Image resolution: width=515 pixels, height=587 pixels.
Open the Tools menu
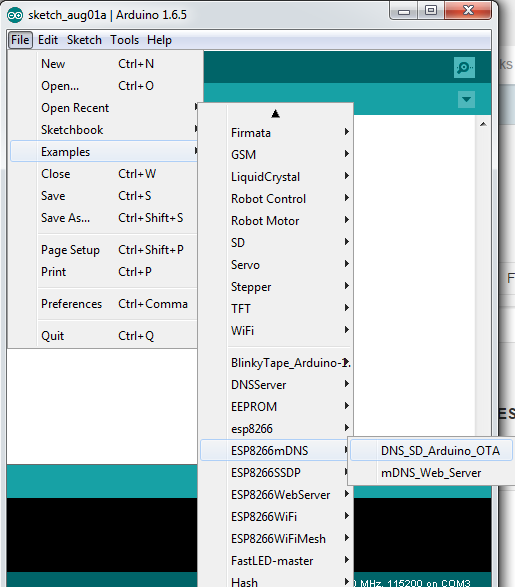coord(124,40)
